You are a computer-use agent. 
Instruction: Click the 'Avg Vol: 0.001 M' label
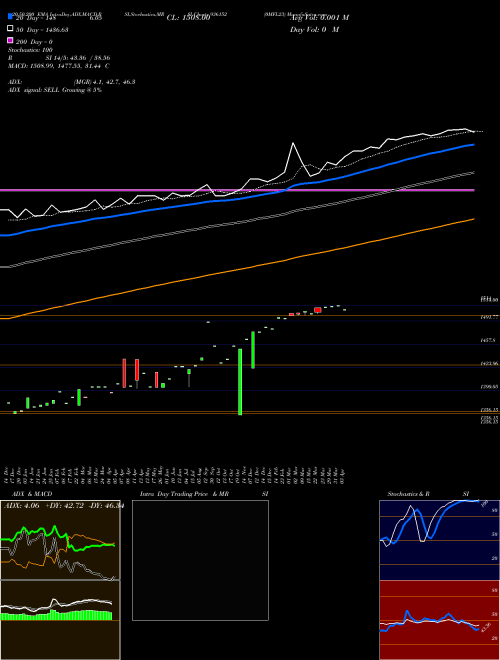tap(319, 18)
